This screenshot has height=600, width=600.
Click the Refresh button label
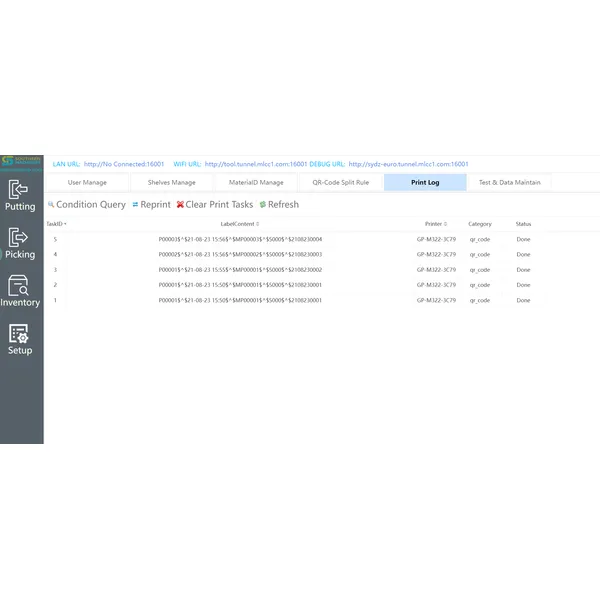pyautogui.click(x=283, y=205)
